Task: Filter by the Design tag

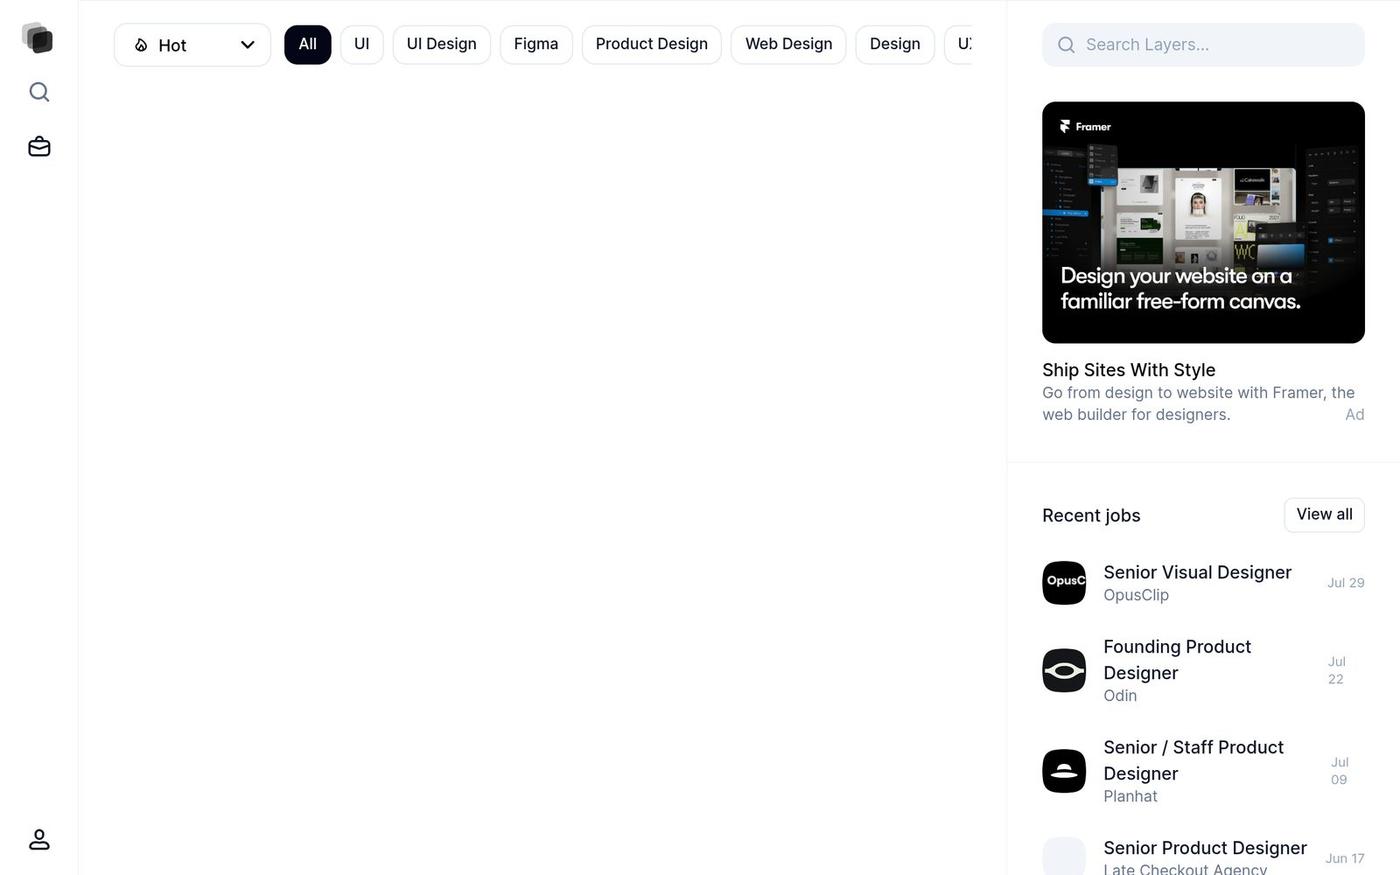Action: pyautogui.click(x=895, y=45)
